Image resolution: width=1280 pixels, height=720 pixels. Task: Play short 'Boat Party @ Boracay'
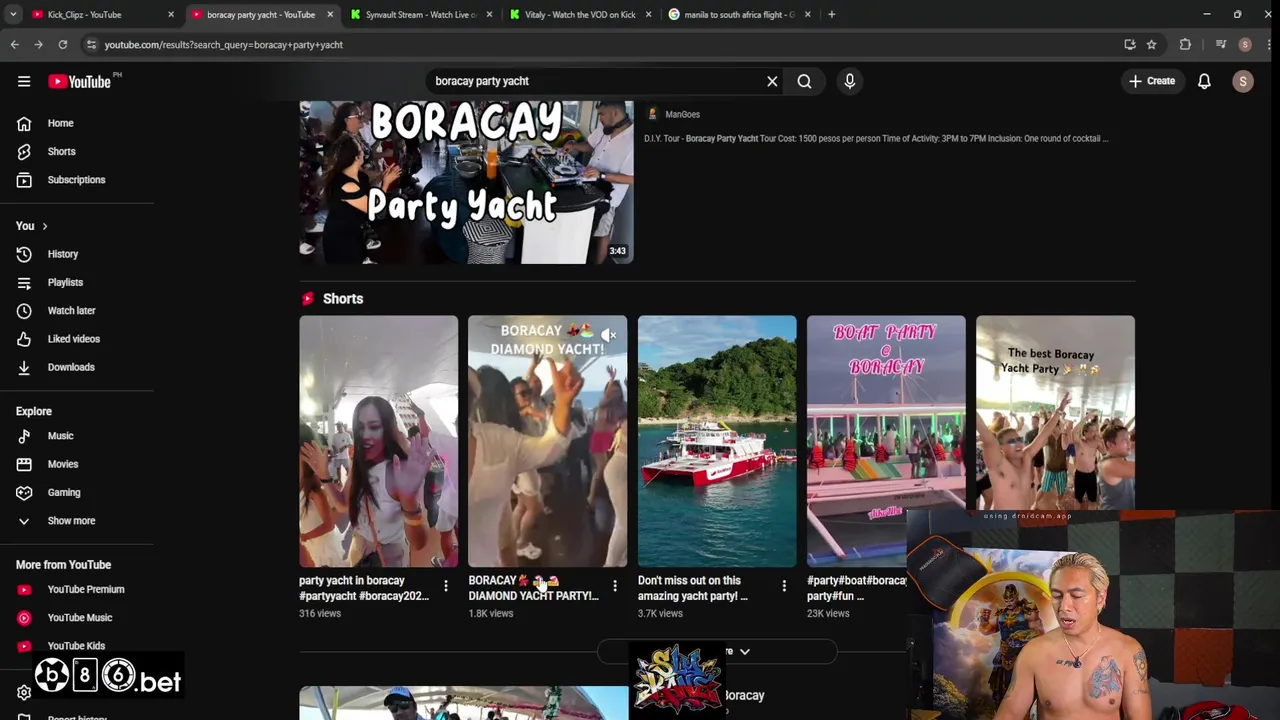click(886, 441)
